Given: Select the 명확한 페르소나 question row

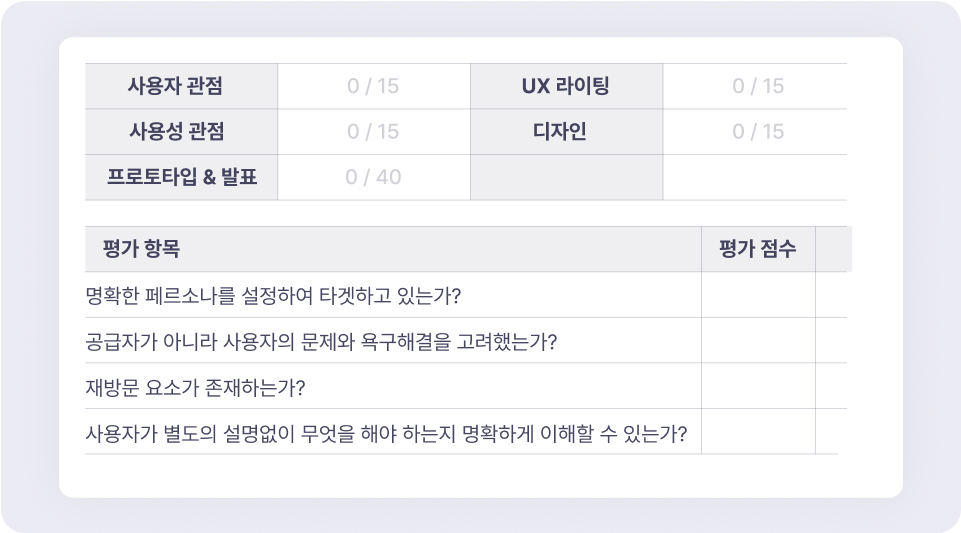Looking at the screenshot, I should click(280, 295).
